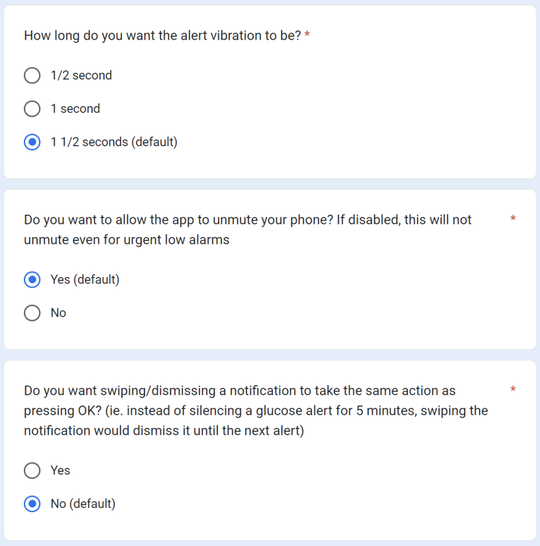Select the "1/2 second" vibration radio button
Image resolution: width=540 pixels, height=546 pixels.
pos(32,76)
